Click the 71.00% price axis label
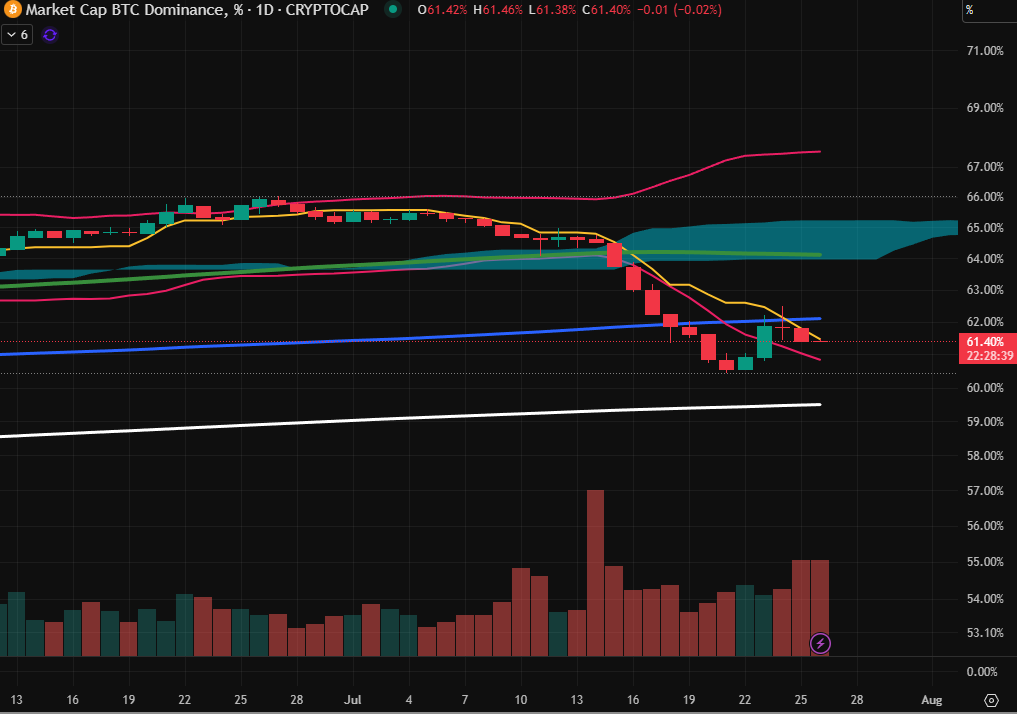The width and height of the screenshot is (1017, 714). pyautogui.click(x=985, y=51)
